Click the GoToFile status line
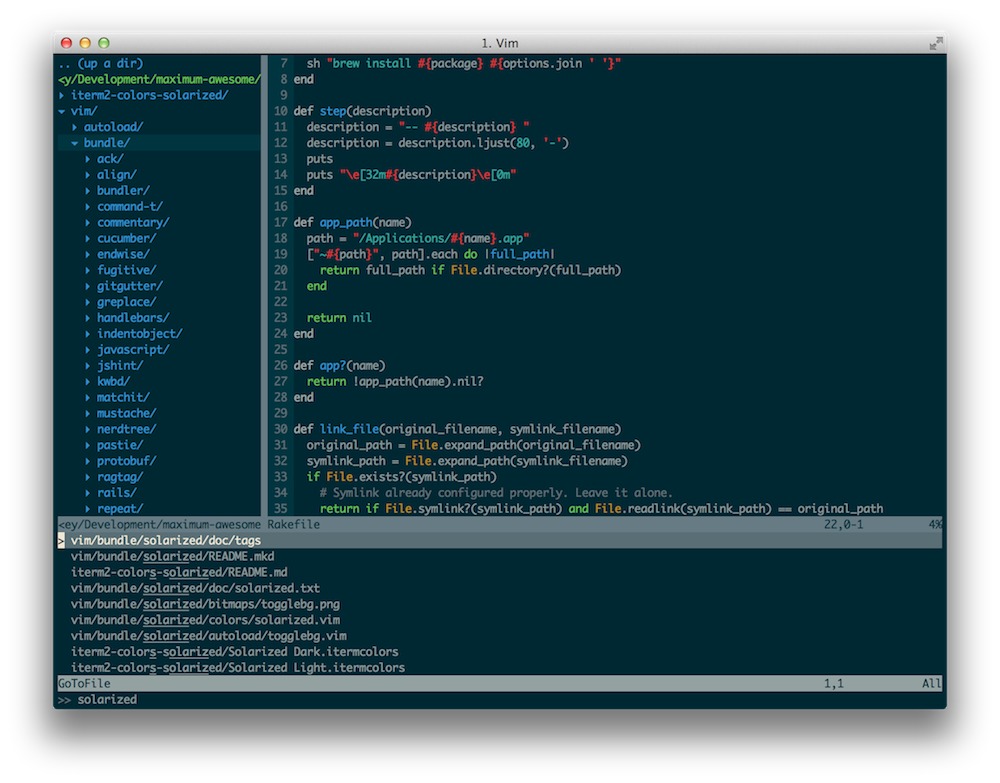This screenshot has height=783, width=1000. point(499,684)
